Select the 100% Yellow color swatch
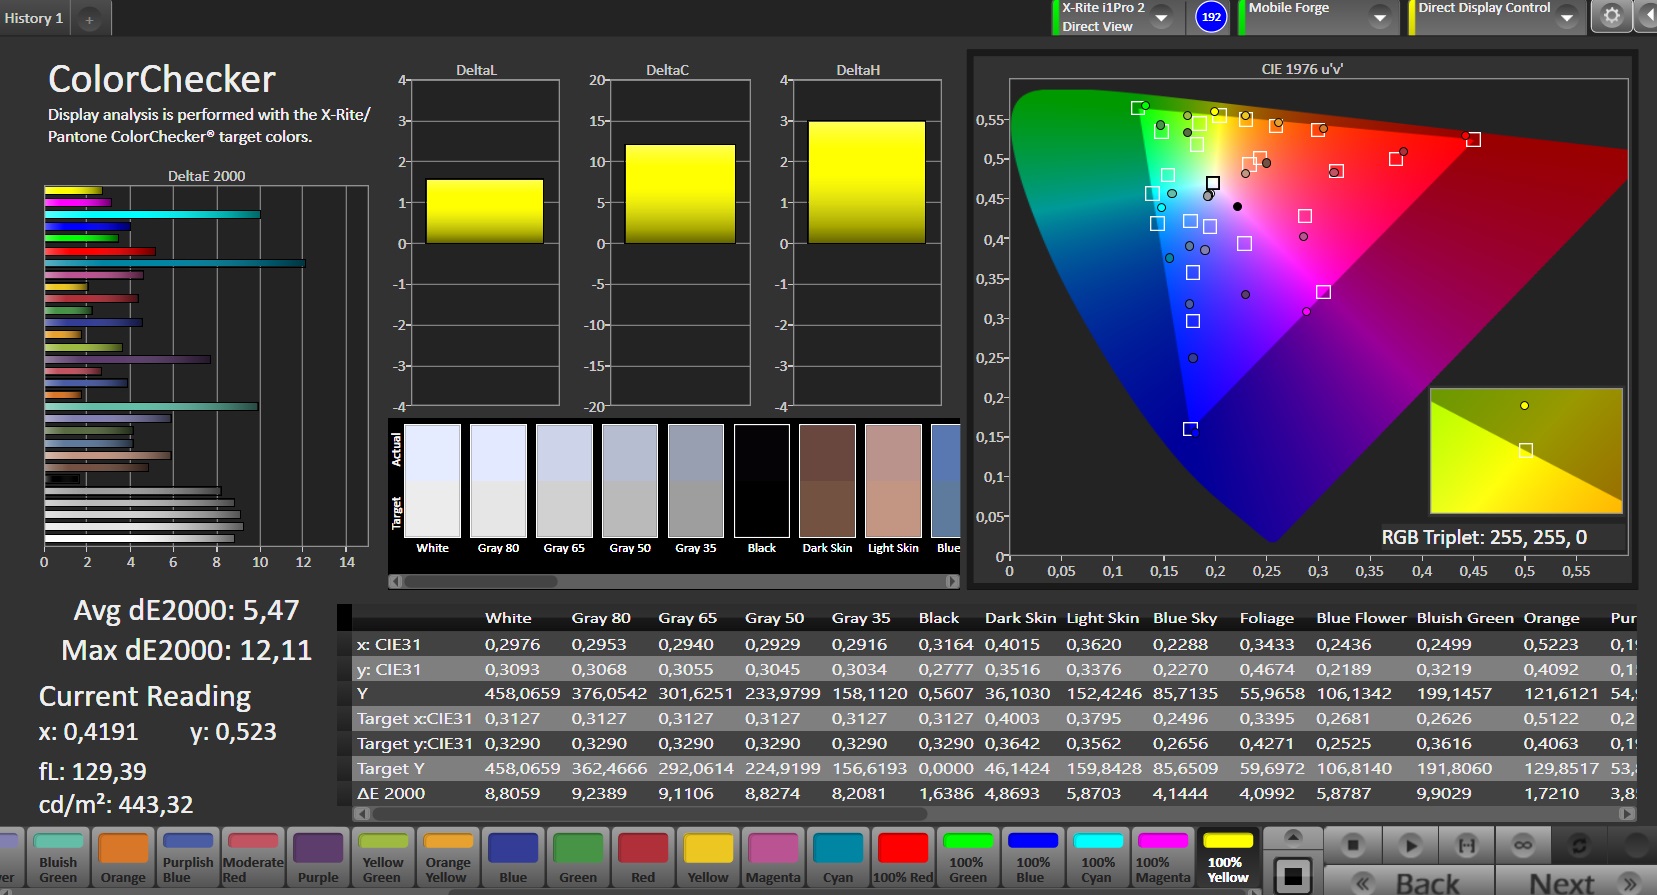 click(1228, 858)
